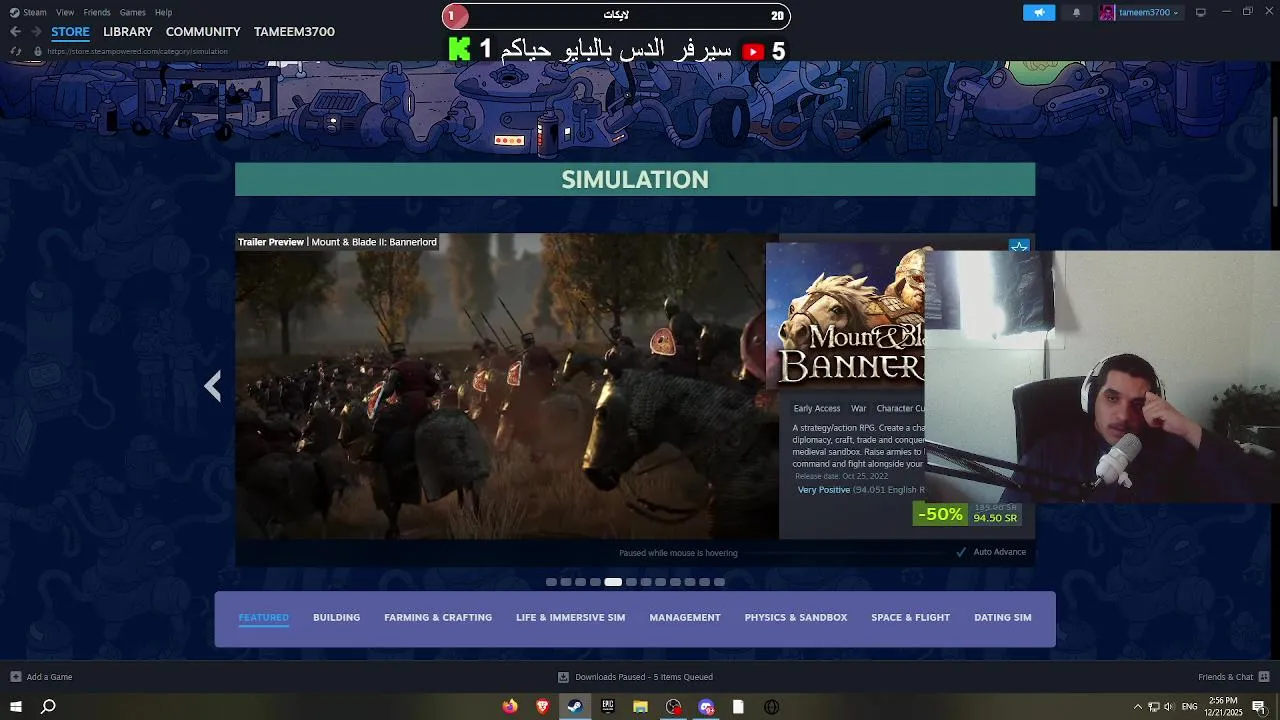Open the notifications bell

[x=1076, y=12]
